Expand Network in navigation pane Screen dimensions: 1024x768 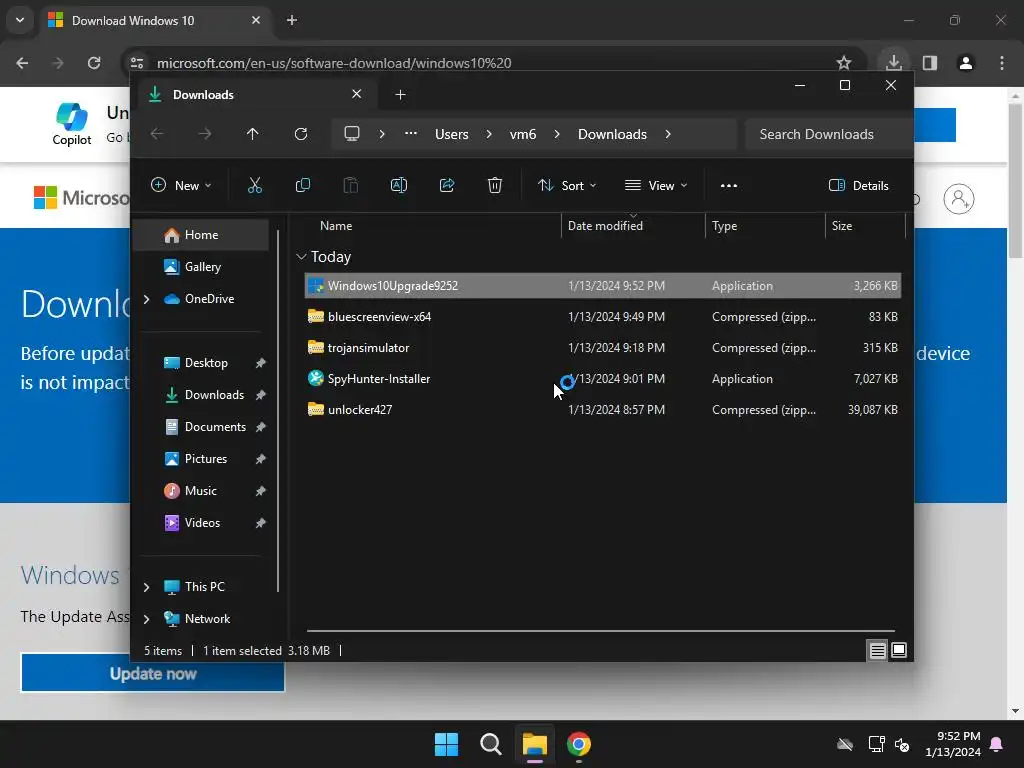(146, 619)
